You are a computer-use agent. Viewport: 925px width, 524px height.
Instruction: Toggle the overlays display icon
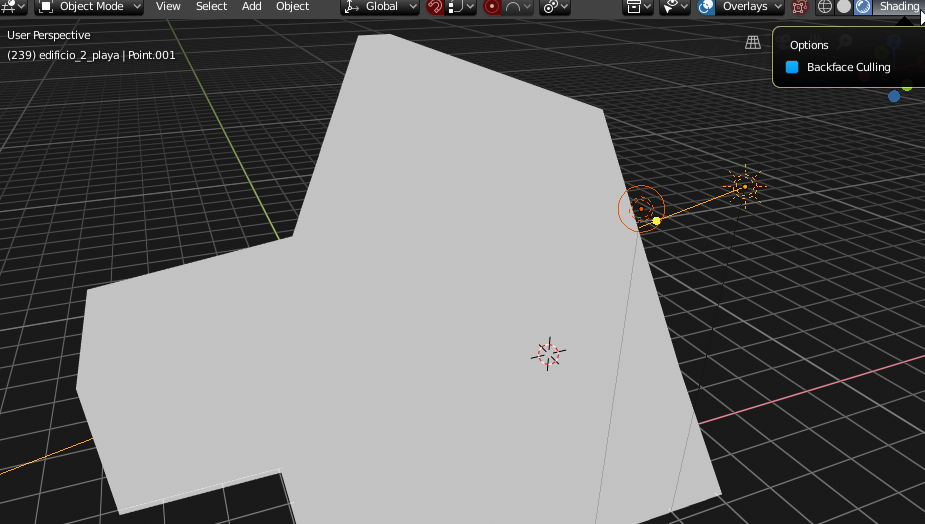pyautogui.click(x=706, y=6)
